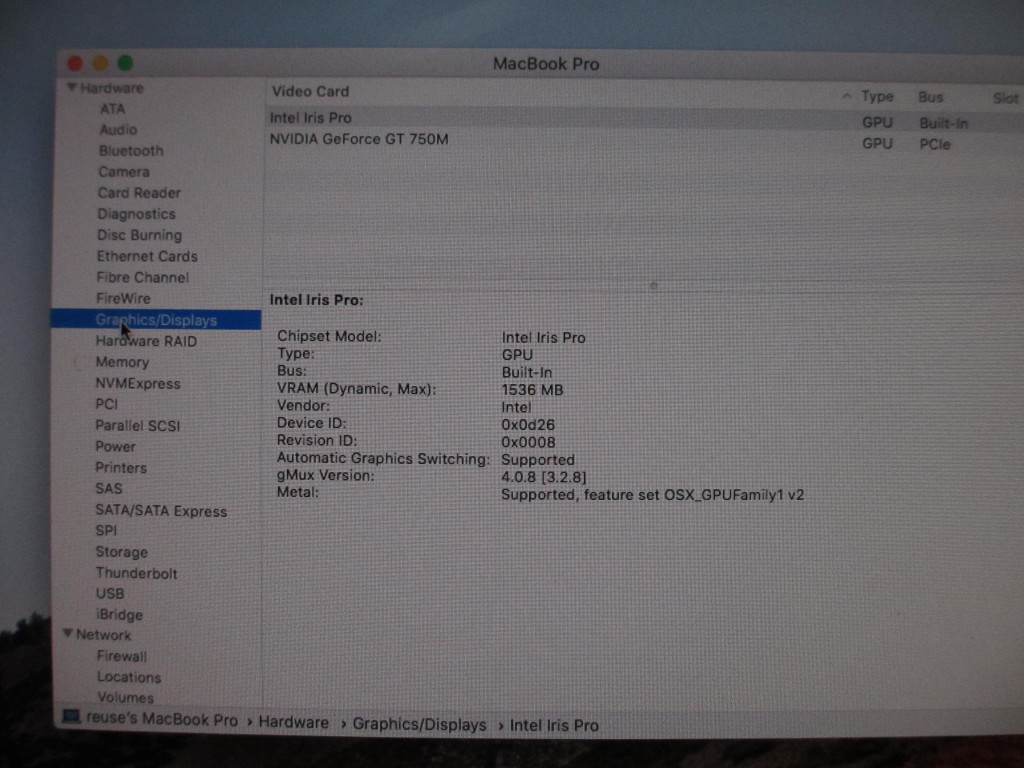Sort by Video Card column header
Image resolution: width=1024 pixels, height=768 pixels.
click(310, 91)
